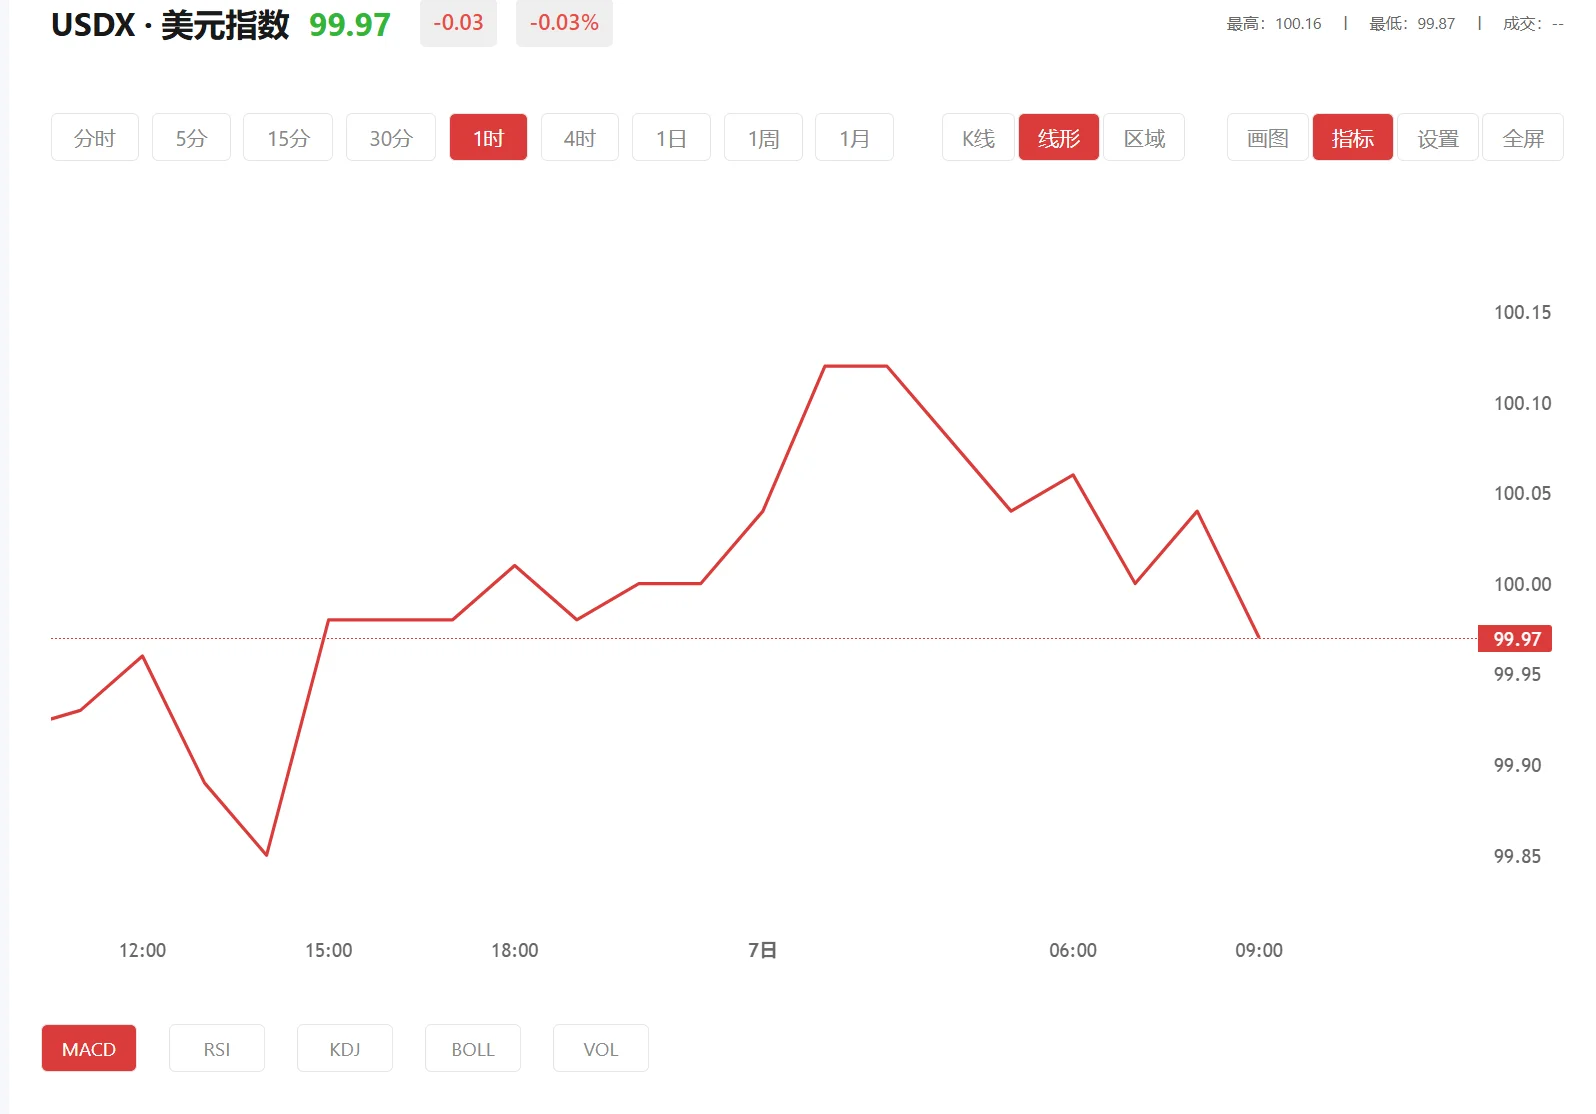This screenshot has height=1114, width=1596.
Task: Click the active 1时 interval button
Action: 488,138
